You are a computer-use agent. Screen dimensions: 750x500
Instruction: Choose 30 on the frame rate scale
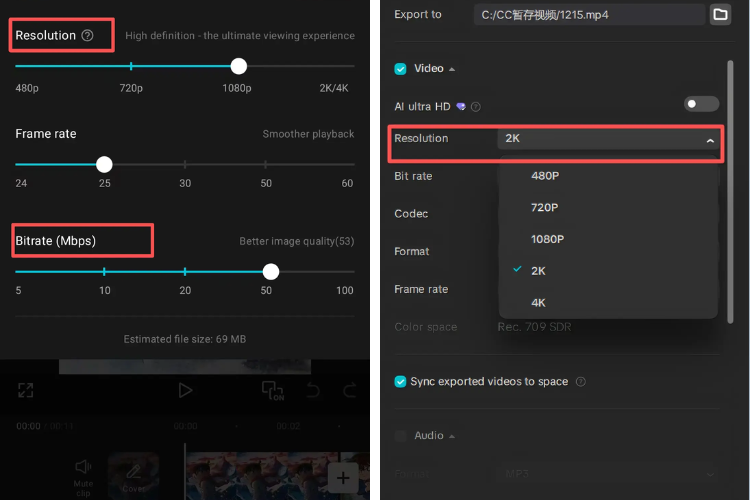pyautogui.click(x=185, y=183)
